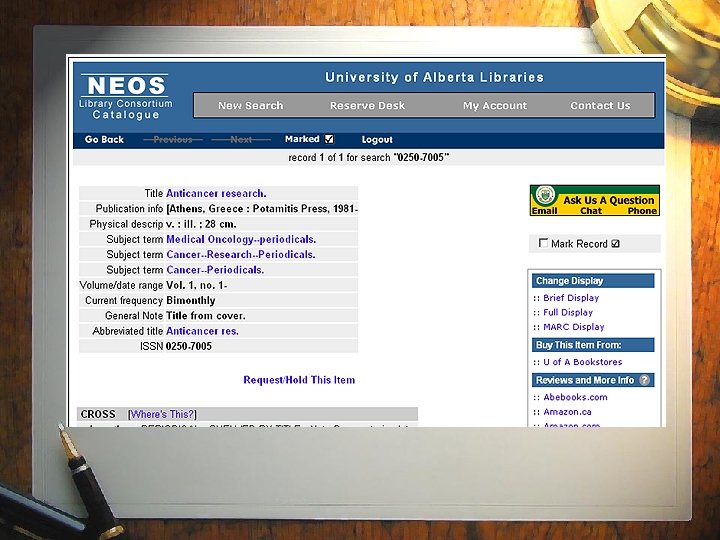Follow Cancer--Periodicals subject link
Viewport: 720px width, 540px height.
coord(215,270)
